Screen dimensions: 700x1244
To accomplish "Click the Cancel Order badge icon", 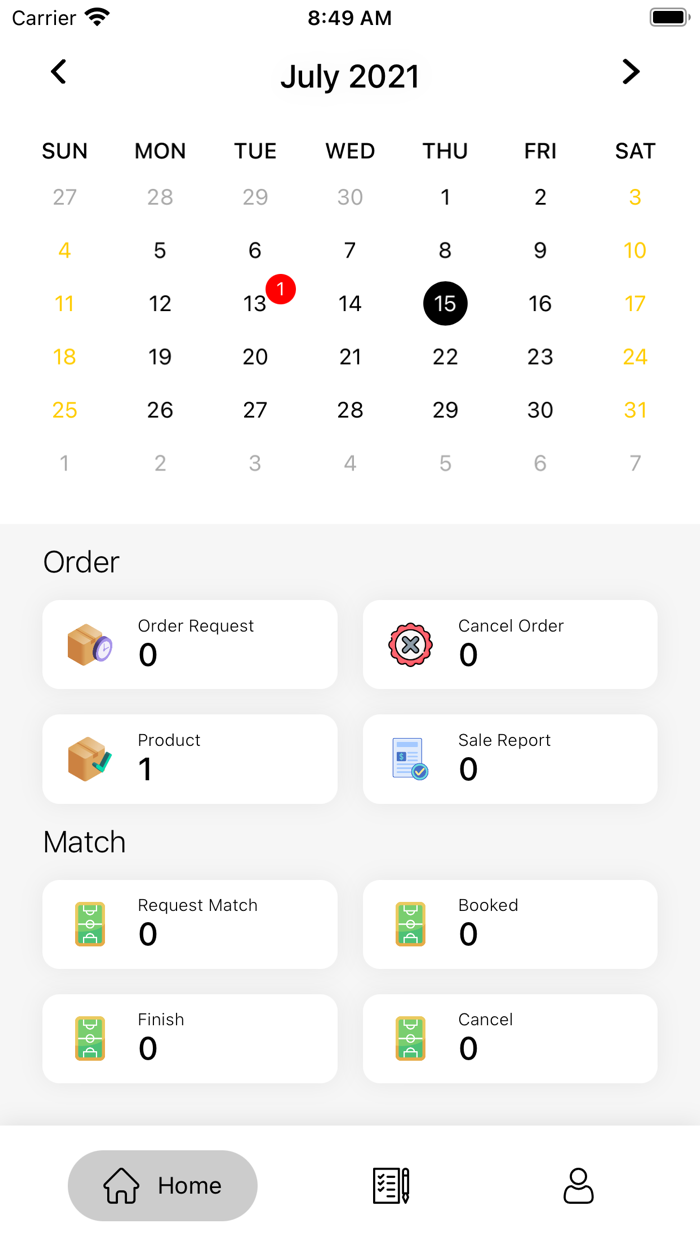I will click(x=408, y=644).
